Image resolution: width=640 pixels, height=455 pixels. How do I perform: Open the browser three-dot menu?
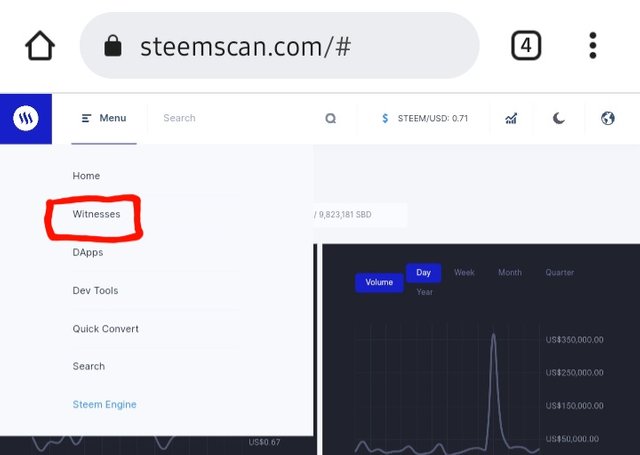[x=593, y=46]
